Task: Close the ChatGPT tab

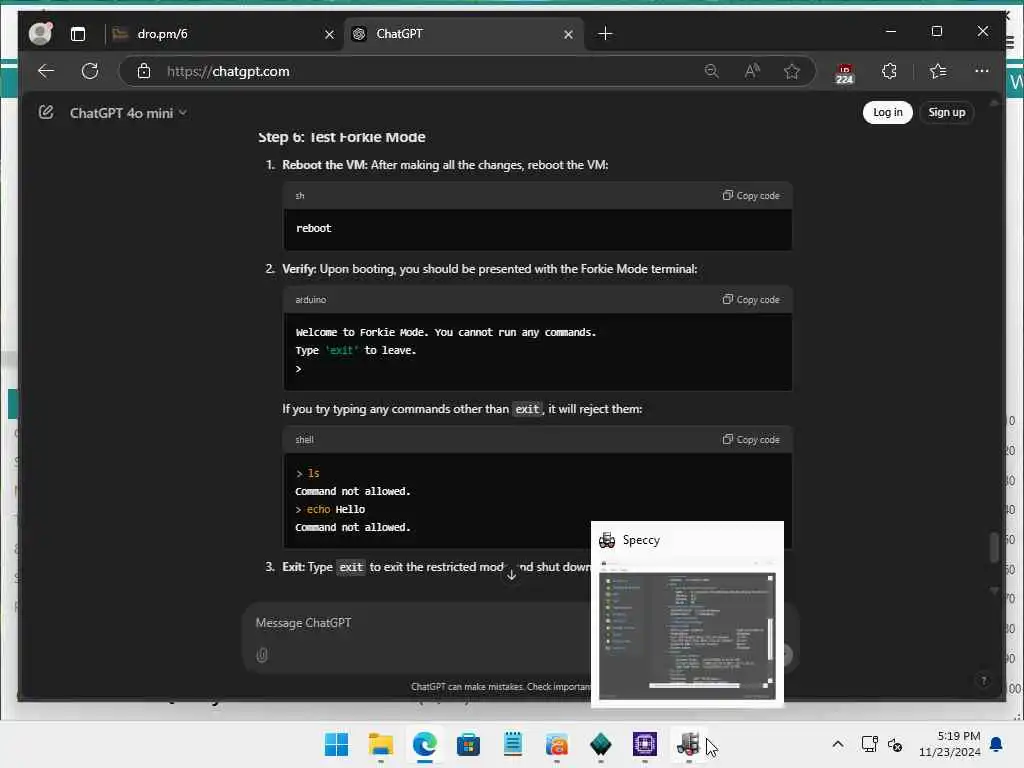Action: [x=568, y=35]
